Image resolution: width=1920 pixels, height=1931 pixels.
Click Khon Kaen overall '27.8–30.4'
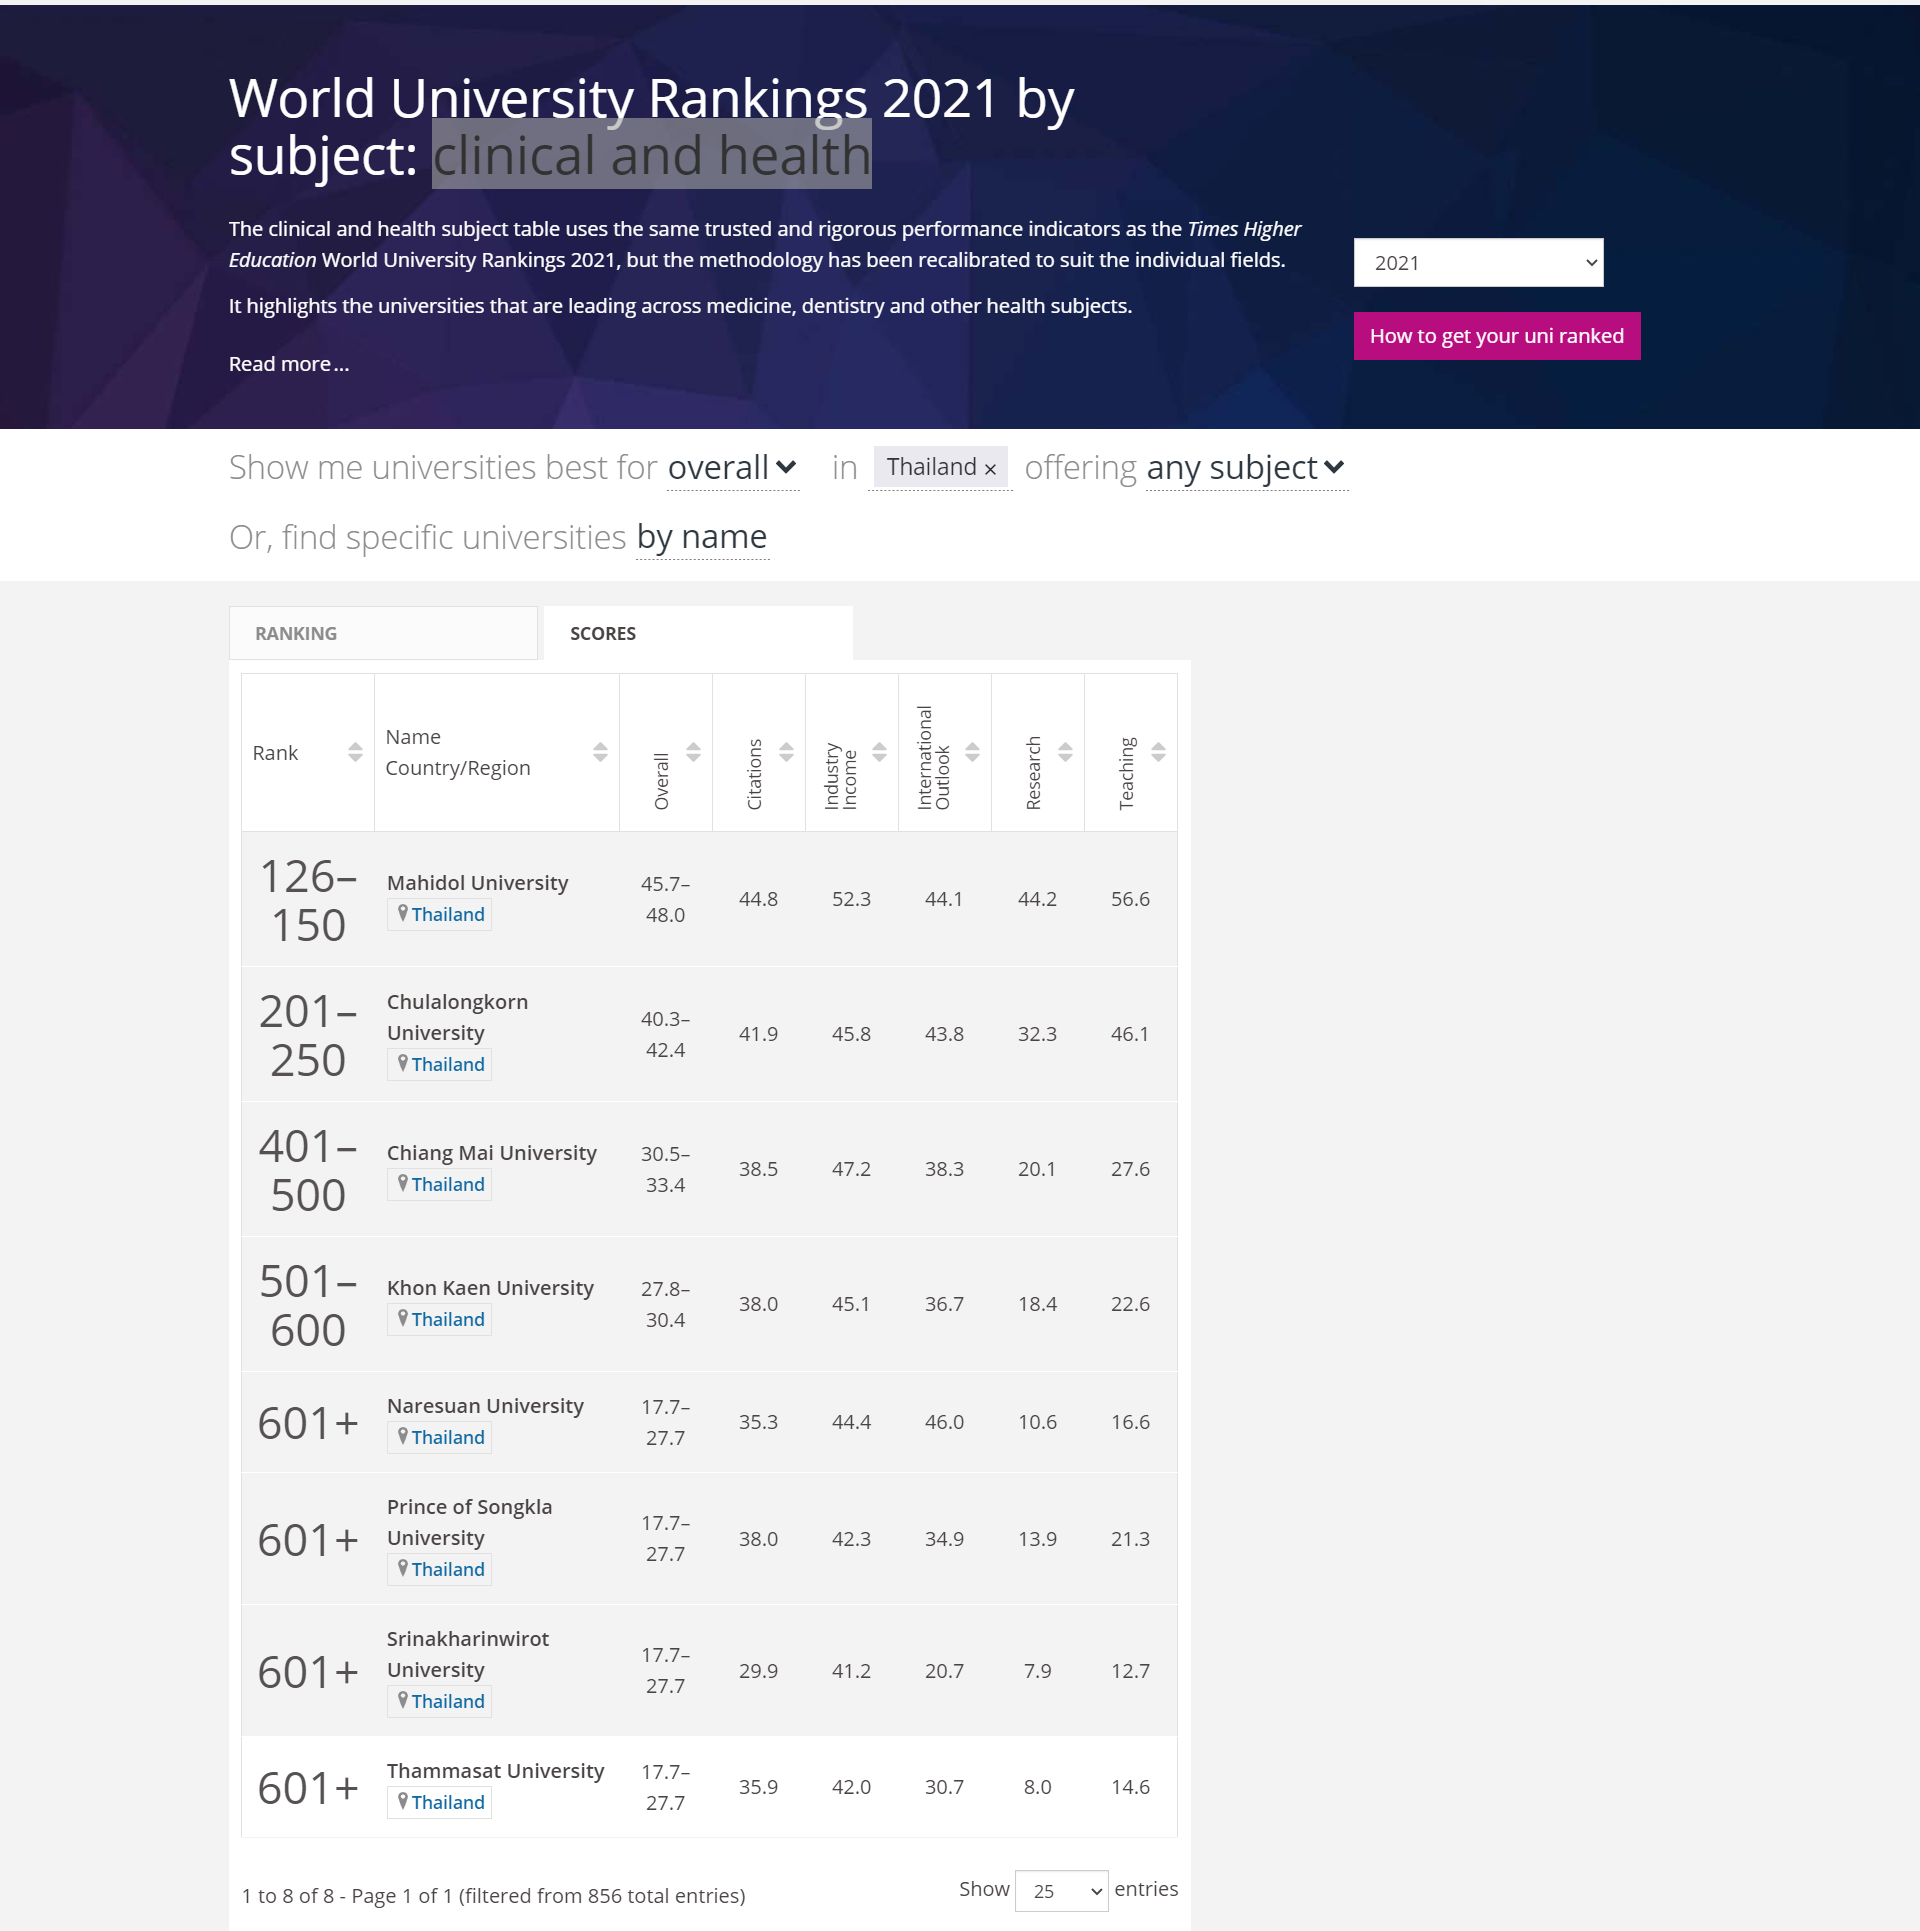click(665, 1304)
